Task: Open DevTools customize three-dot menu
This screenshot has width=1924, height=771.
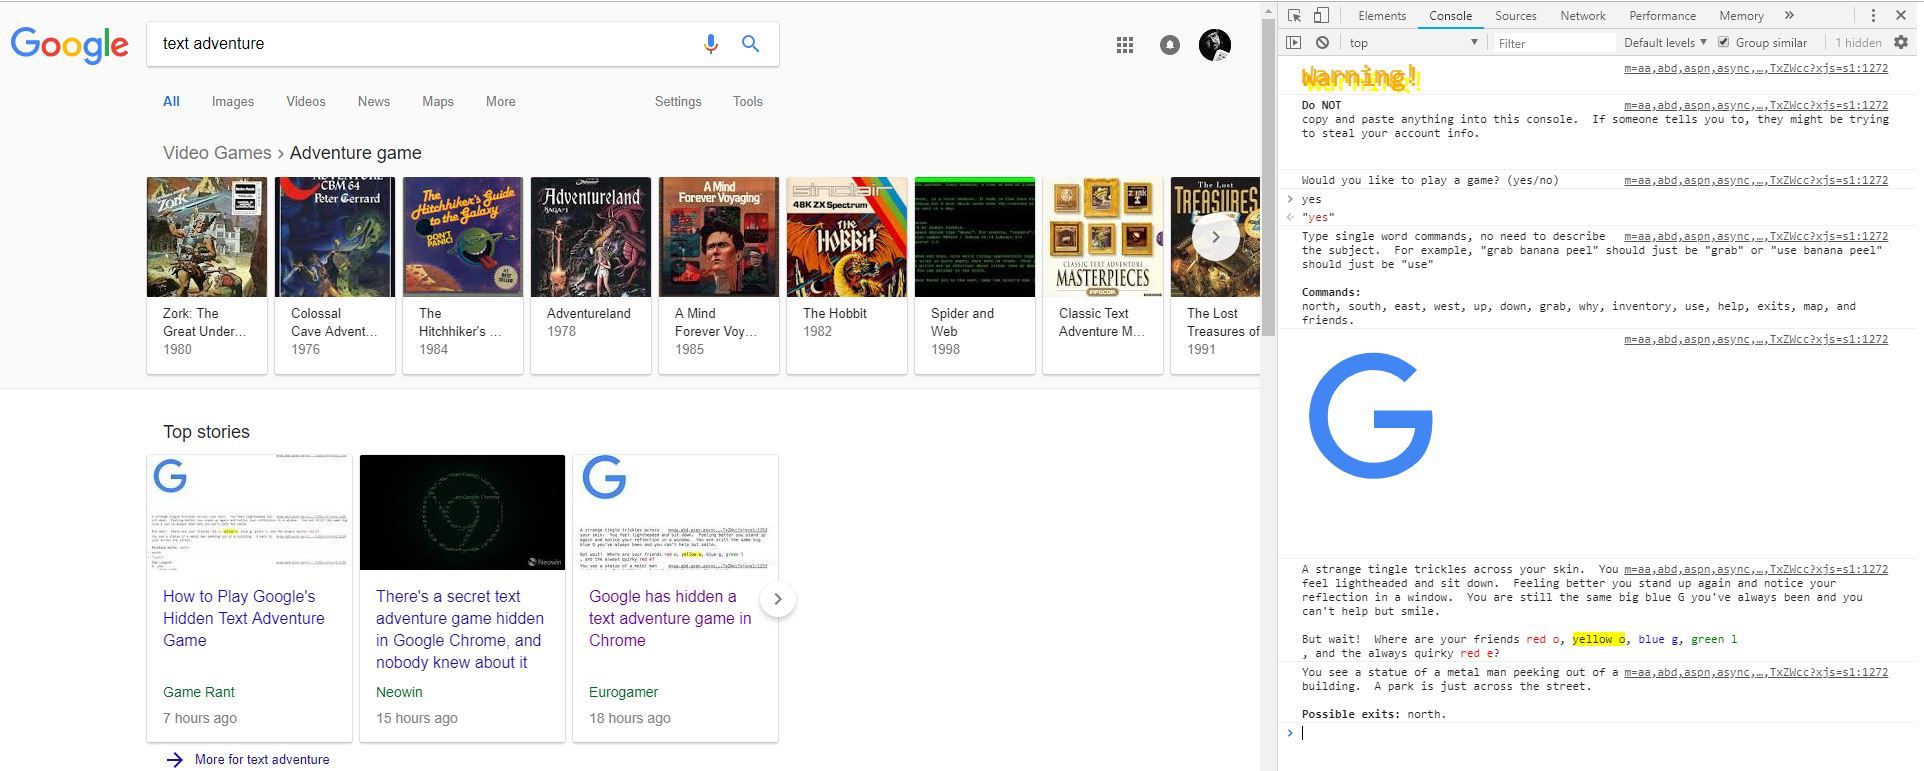Action: pos(1873,15)
